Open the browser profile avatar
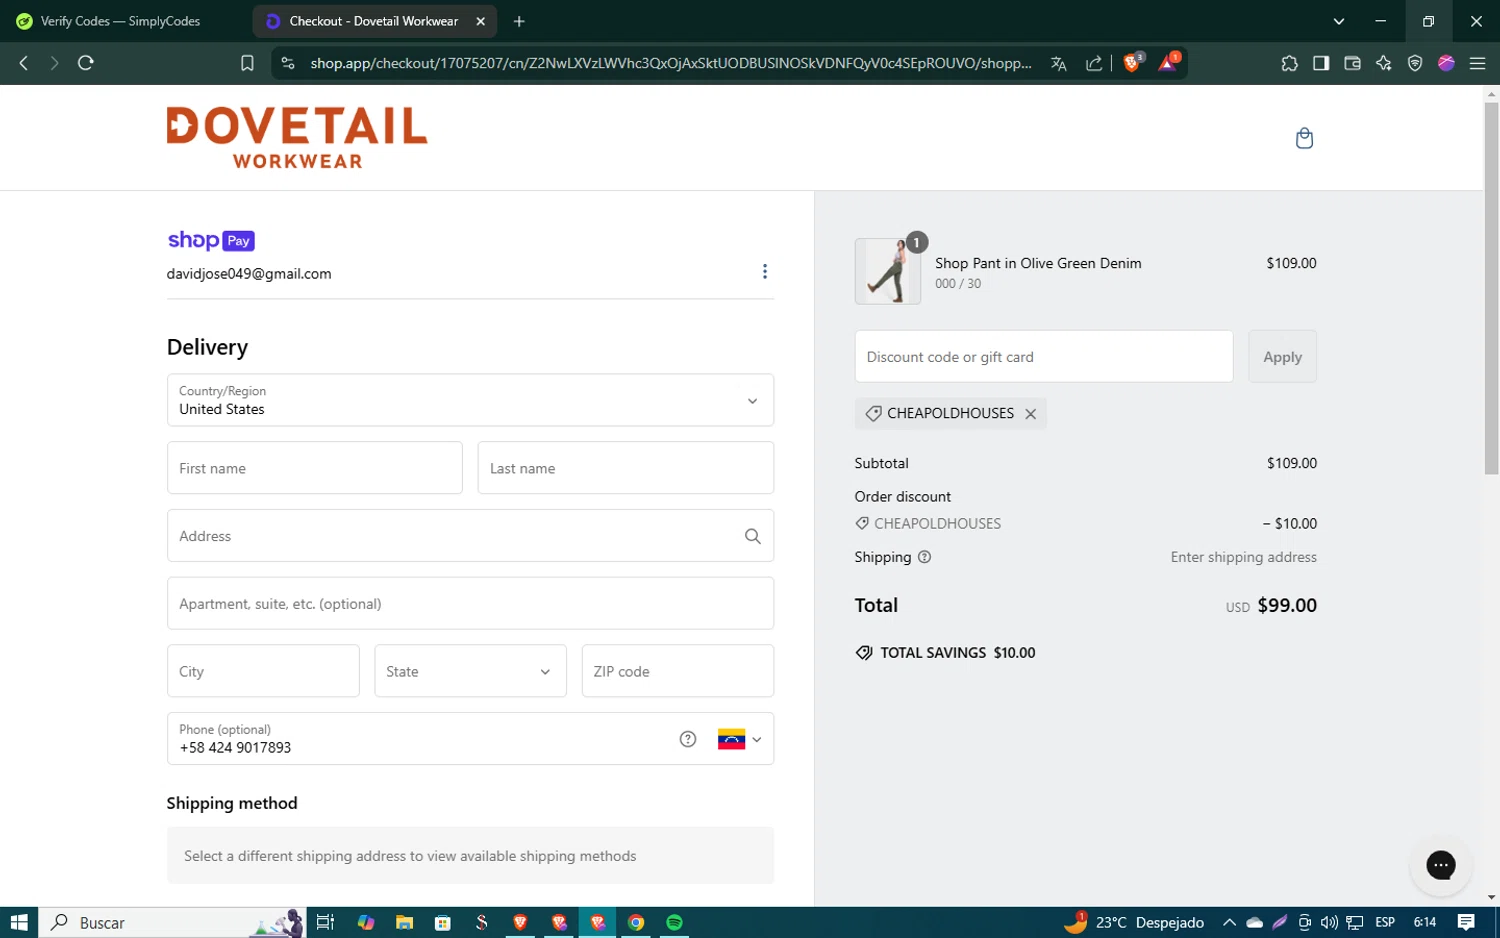Image resolution: width=1500 pixels, height=938 pixels. point(1446,63)
